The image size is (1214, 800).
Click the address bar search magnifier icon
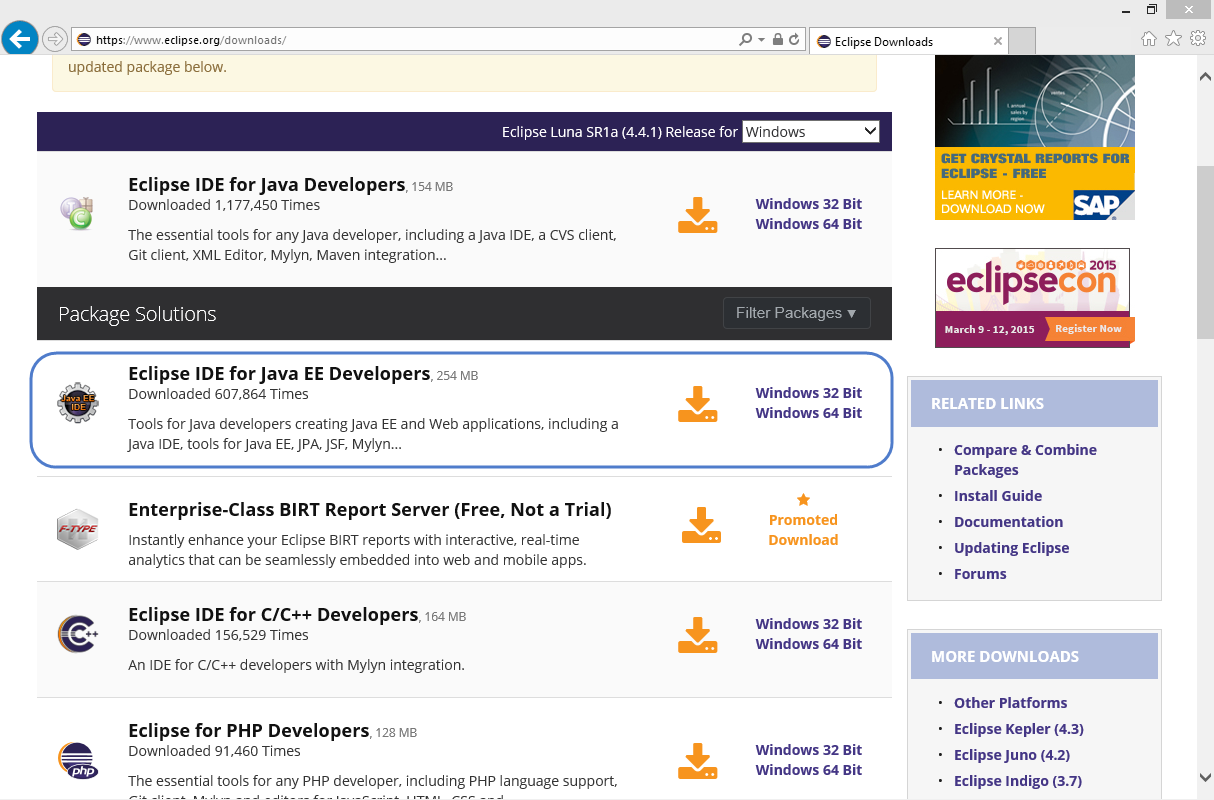coord(745,40)
